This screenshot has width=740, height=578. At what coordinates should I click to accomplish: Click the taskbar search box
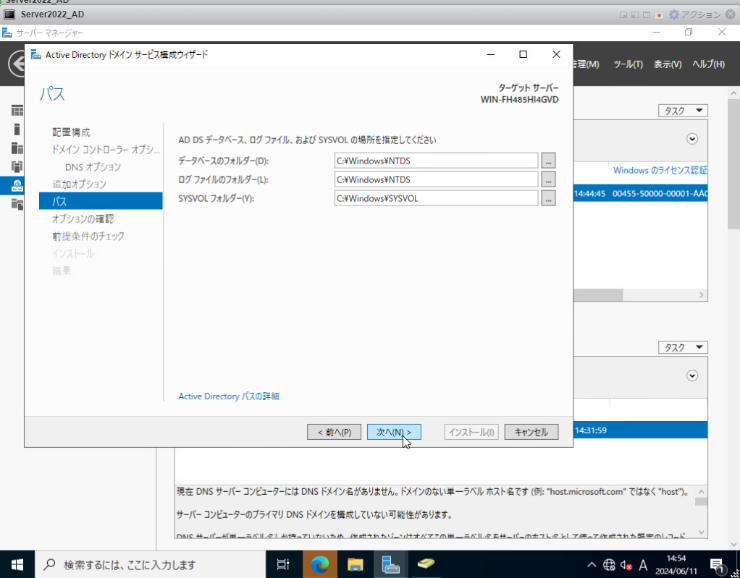click(x=150, y=564)
